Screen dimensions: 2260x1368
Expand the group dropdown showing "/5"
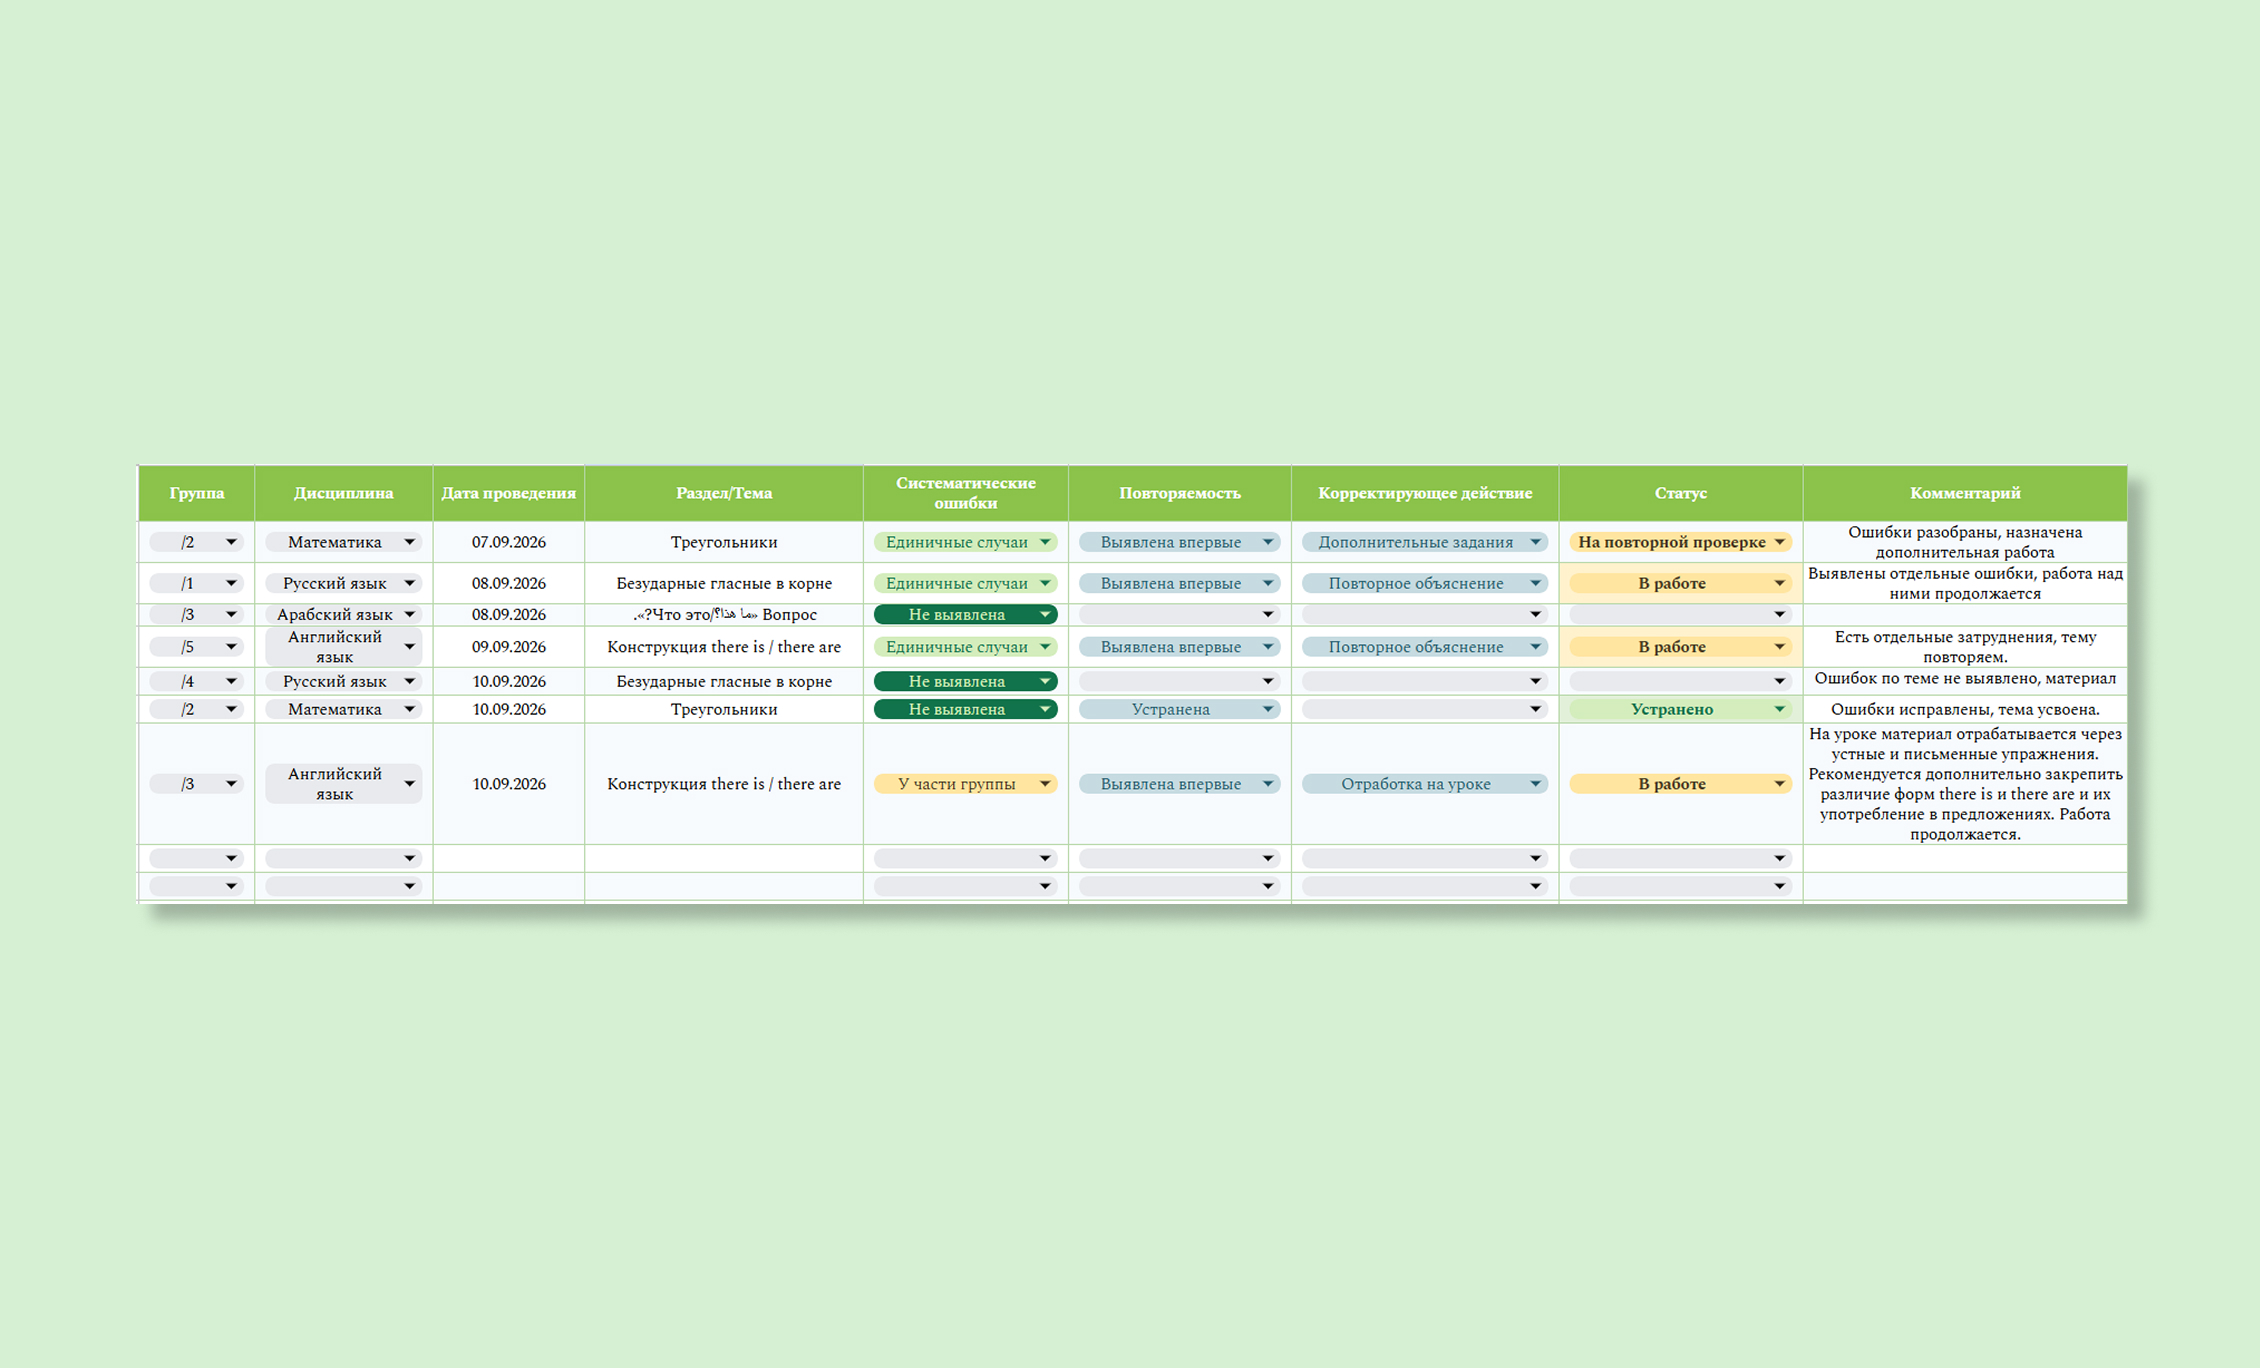[x=196, y=647]
